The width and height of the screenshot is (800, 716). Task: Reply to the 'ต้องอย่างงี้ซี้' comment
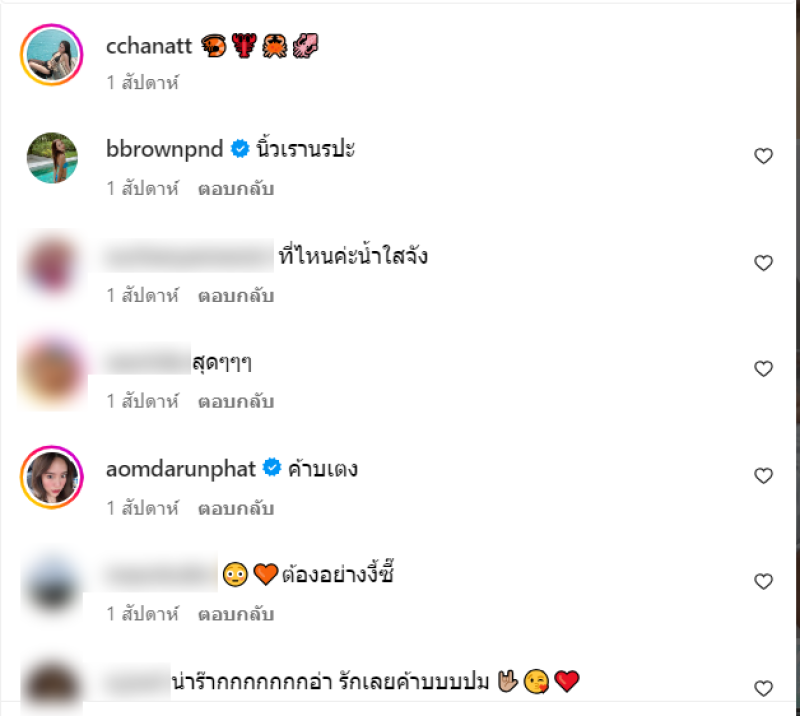235,614
